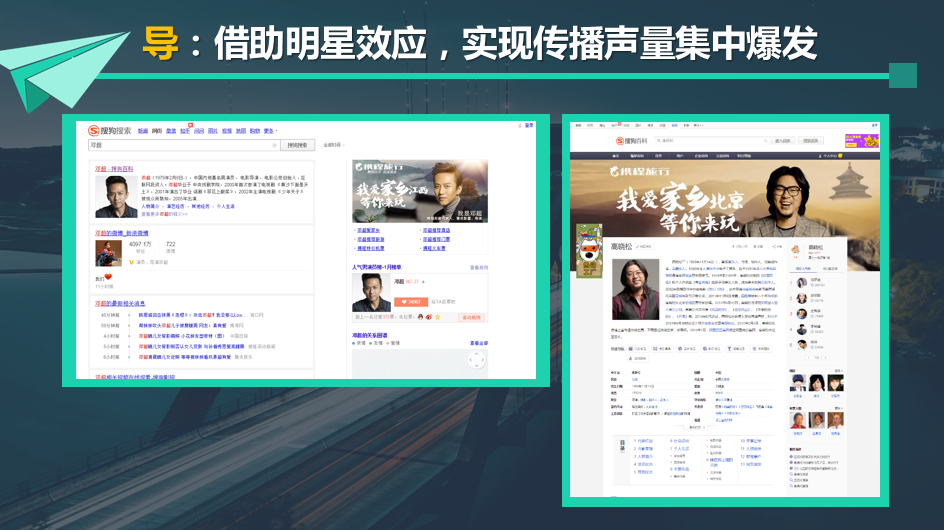Click the 搜狗搜索 search button
Viewport: 944px width, 530px height.
pyautogui.click(x=297, y=145)
